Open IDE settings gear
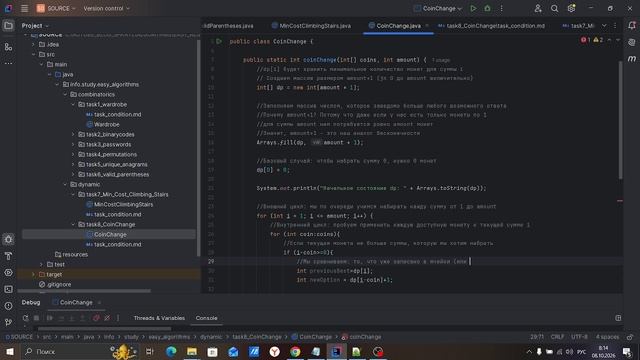The image size is (640, 360). click(x=571, y=8)
